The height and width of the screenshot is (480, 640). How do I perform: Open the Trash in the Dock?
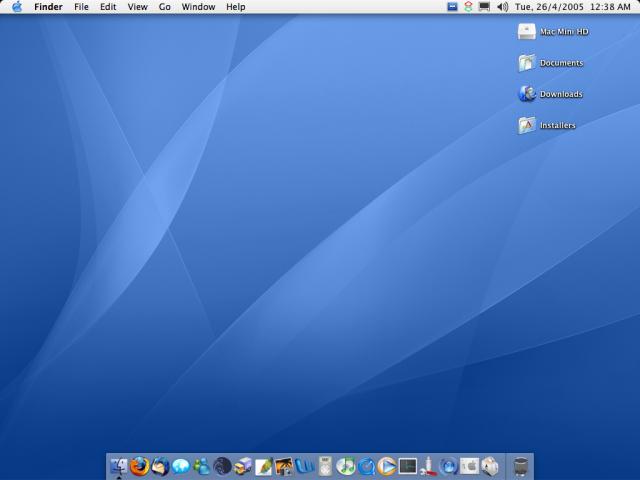pyautogui.click(x=520, y=467)
